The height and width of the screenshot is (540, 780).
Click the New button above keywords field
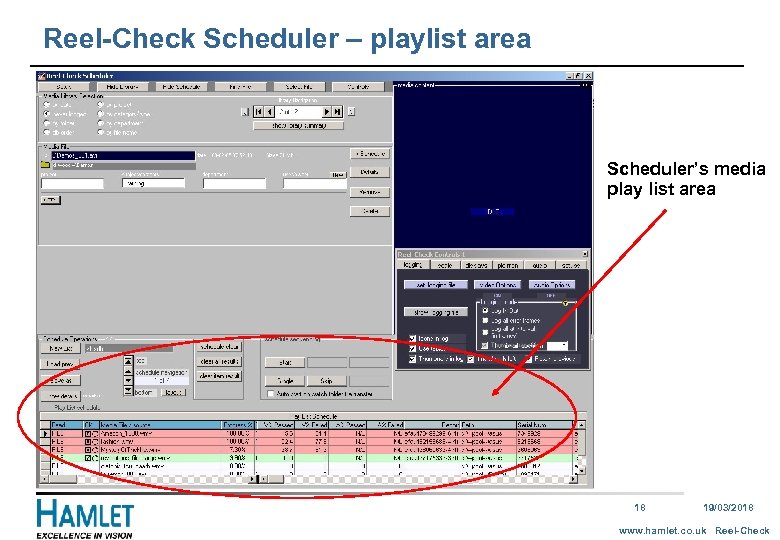338,175
